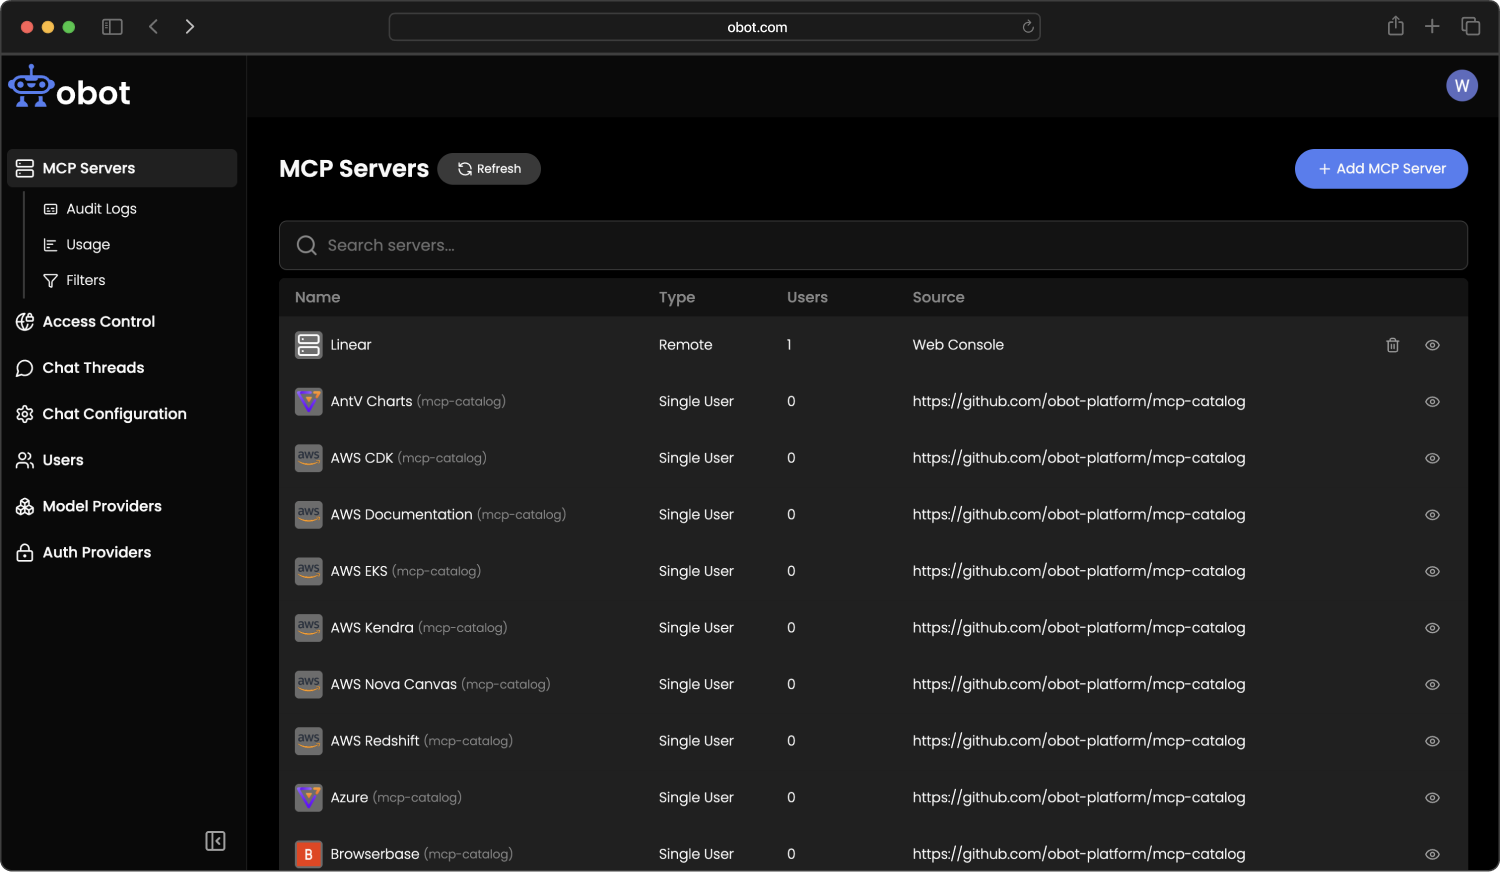
Task: Click the obot robot logo
Action: (31, 87)
